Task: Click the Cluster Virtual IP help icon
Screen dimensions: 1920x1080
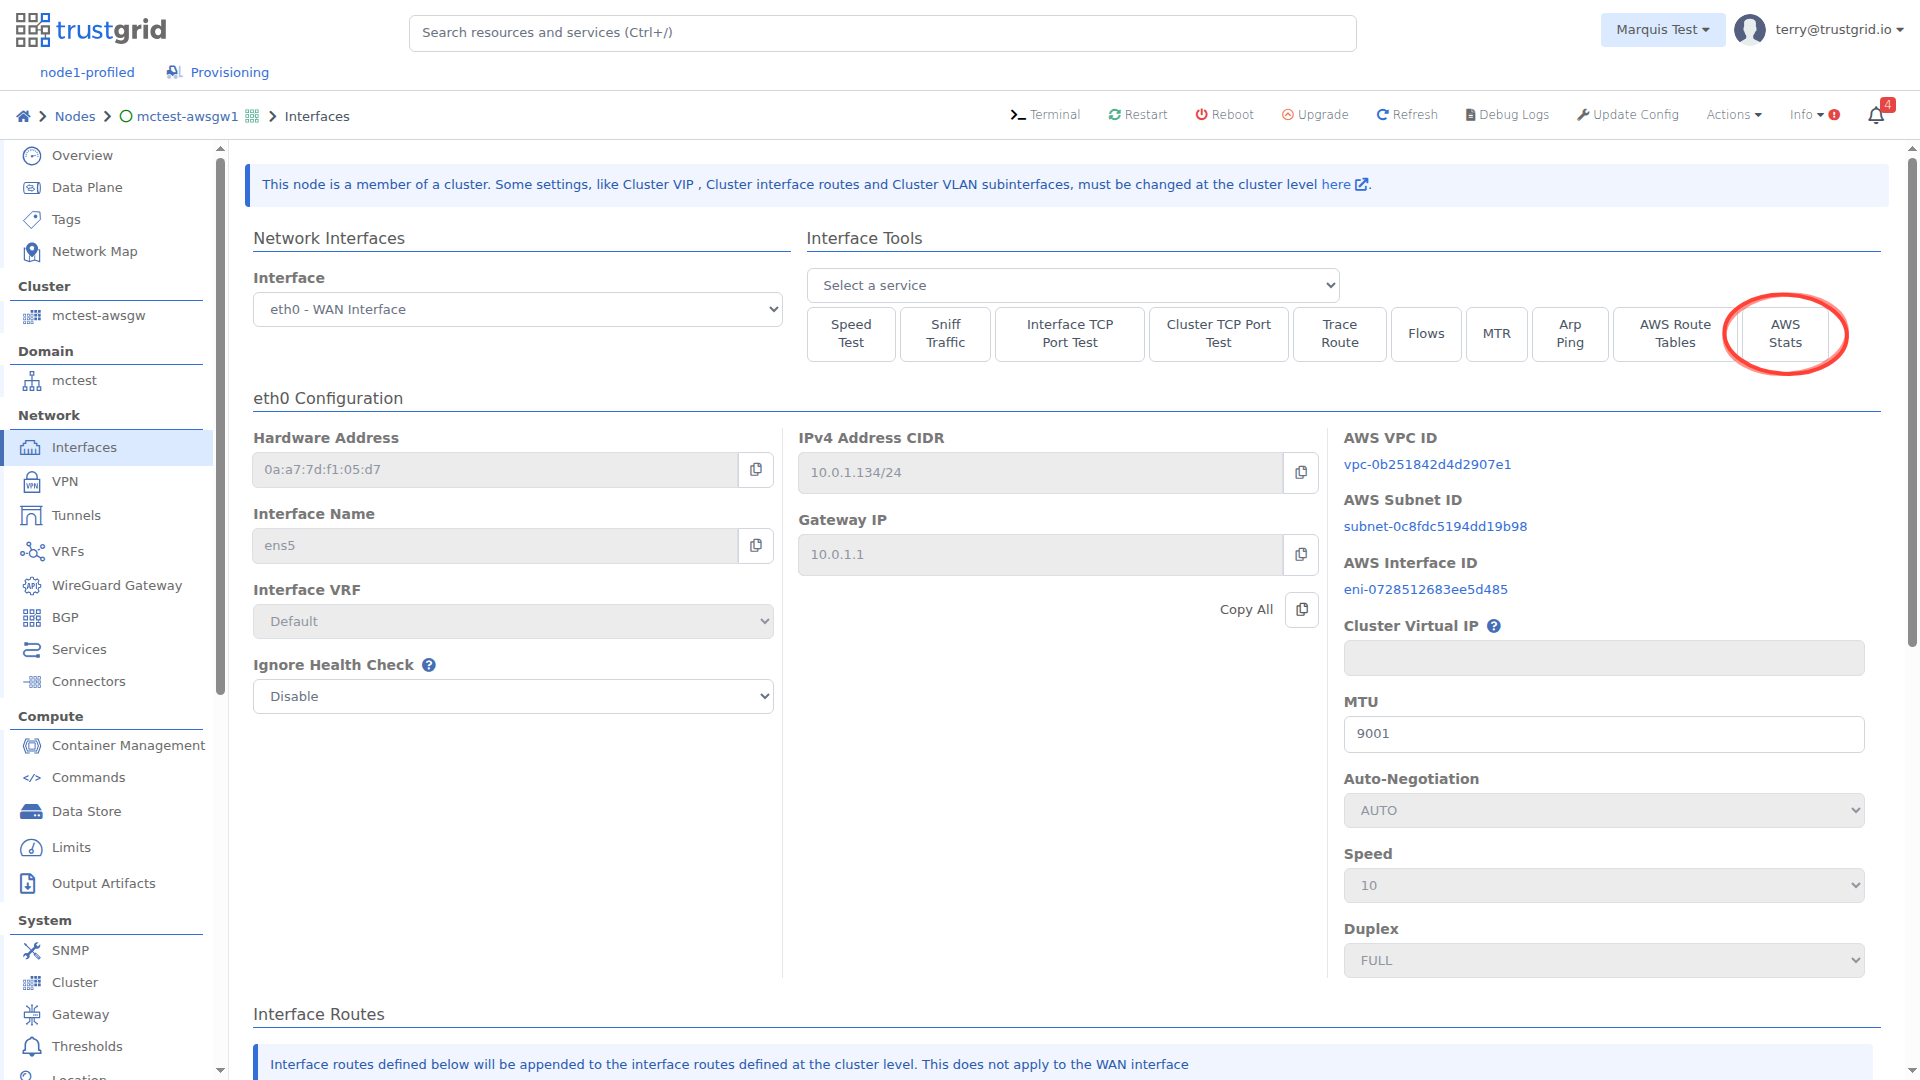Action: [x=1494, y=626]
